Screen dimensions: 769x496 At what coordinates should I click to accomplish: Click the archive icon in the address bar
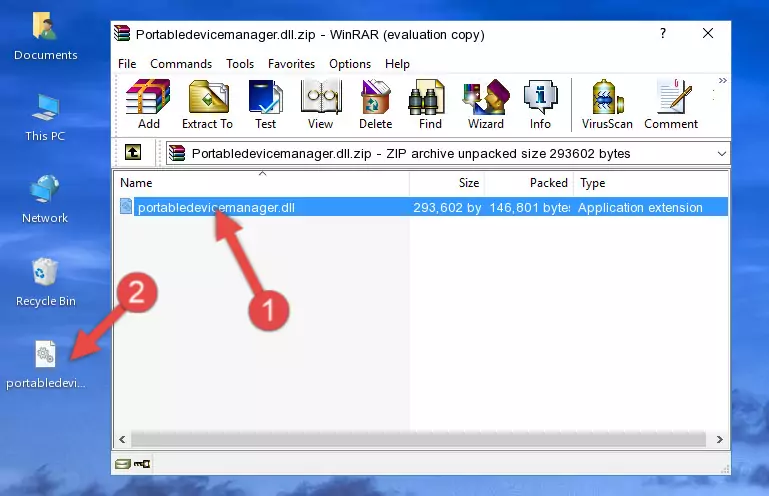pyautogui.click(x=177, y=154)
